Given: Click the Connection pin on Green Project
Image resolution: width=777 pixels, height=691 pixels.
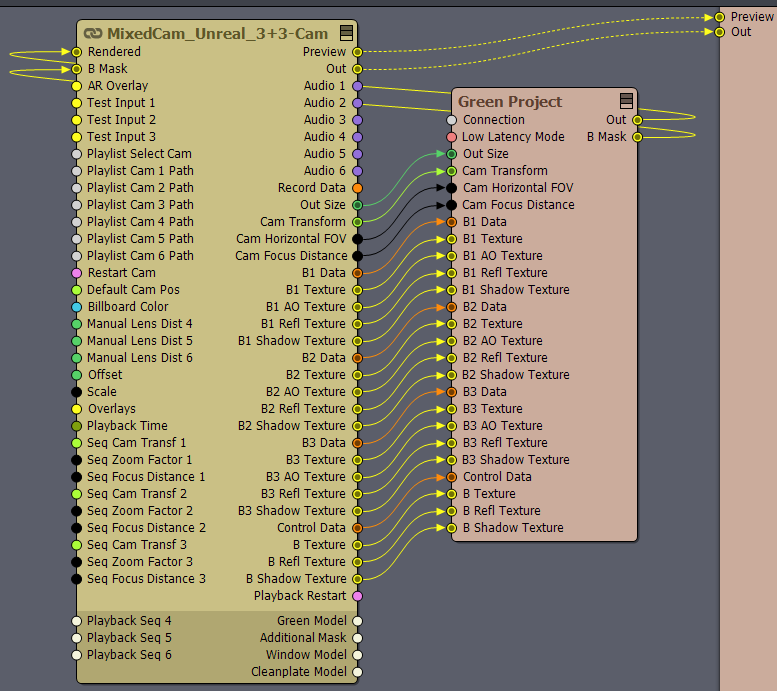Looking at the screenshot, I should pos(452,120).
